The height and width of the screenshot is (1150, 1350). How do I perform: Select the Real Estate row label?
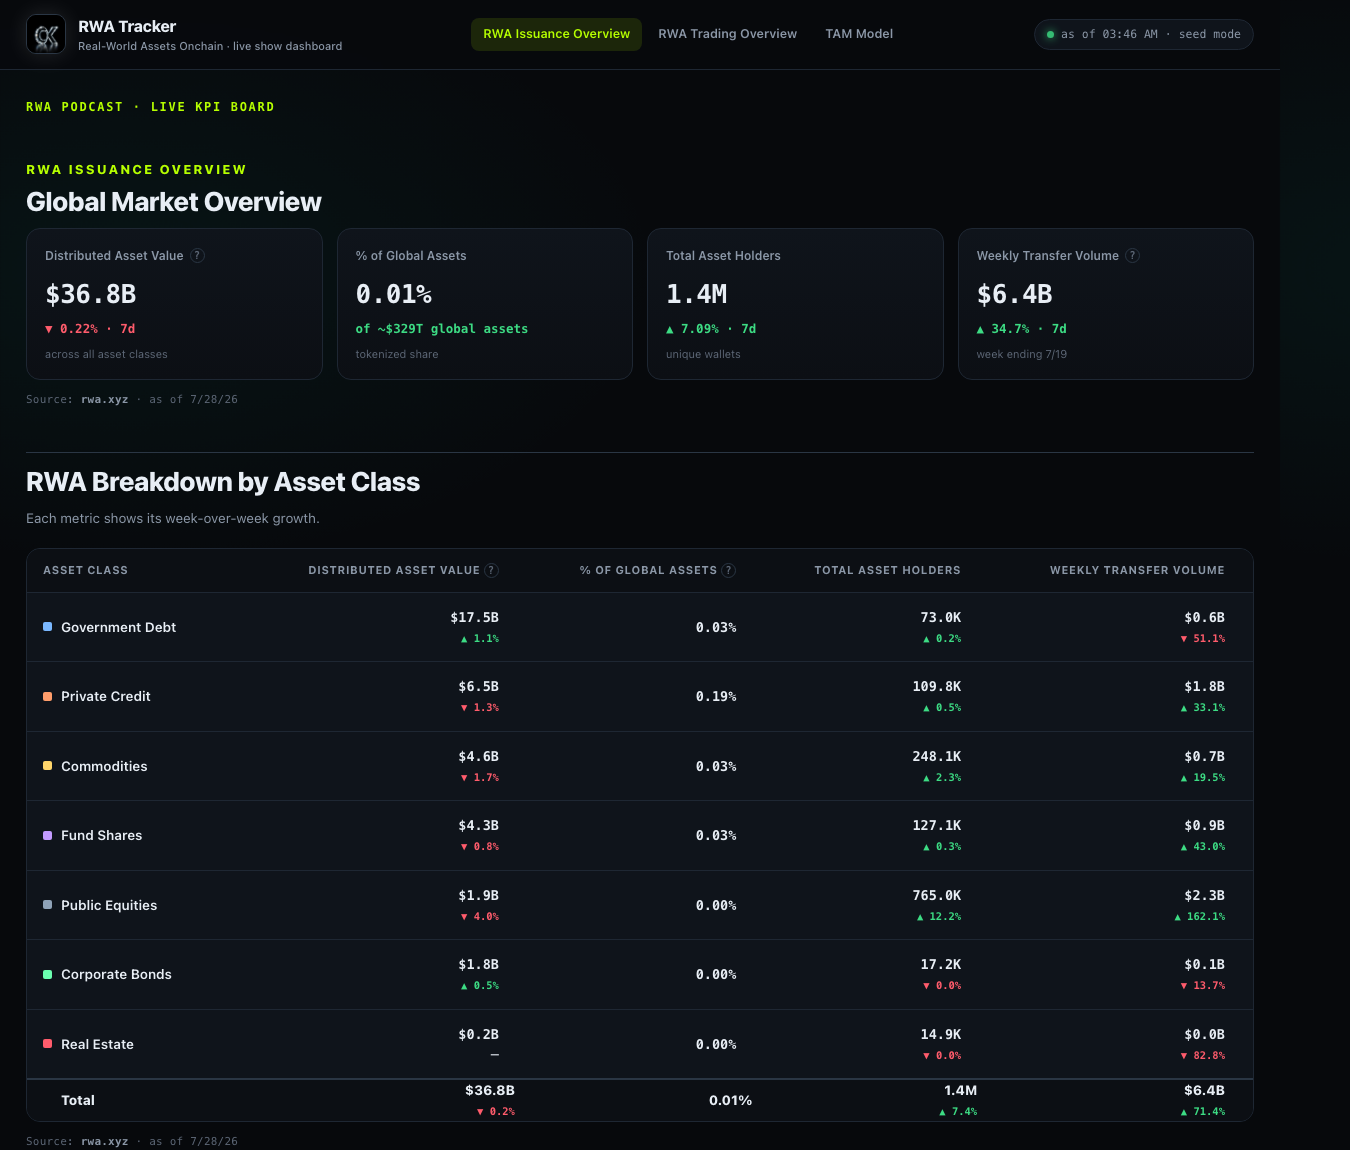97,1044
